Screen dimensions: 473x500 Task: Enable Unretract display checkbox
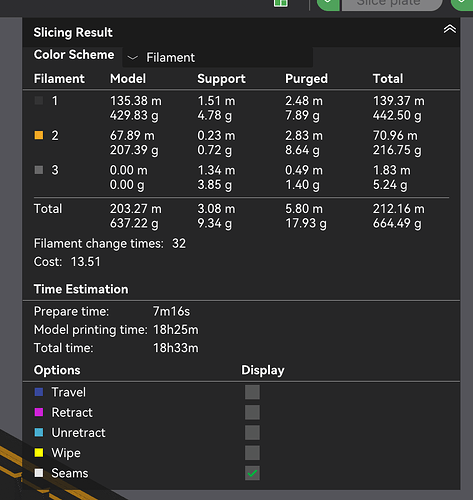tap(252, 433)
